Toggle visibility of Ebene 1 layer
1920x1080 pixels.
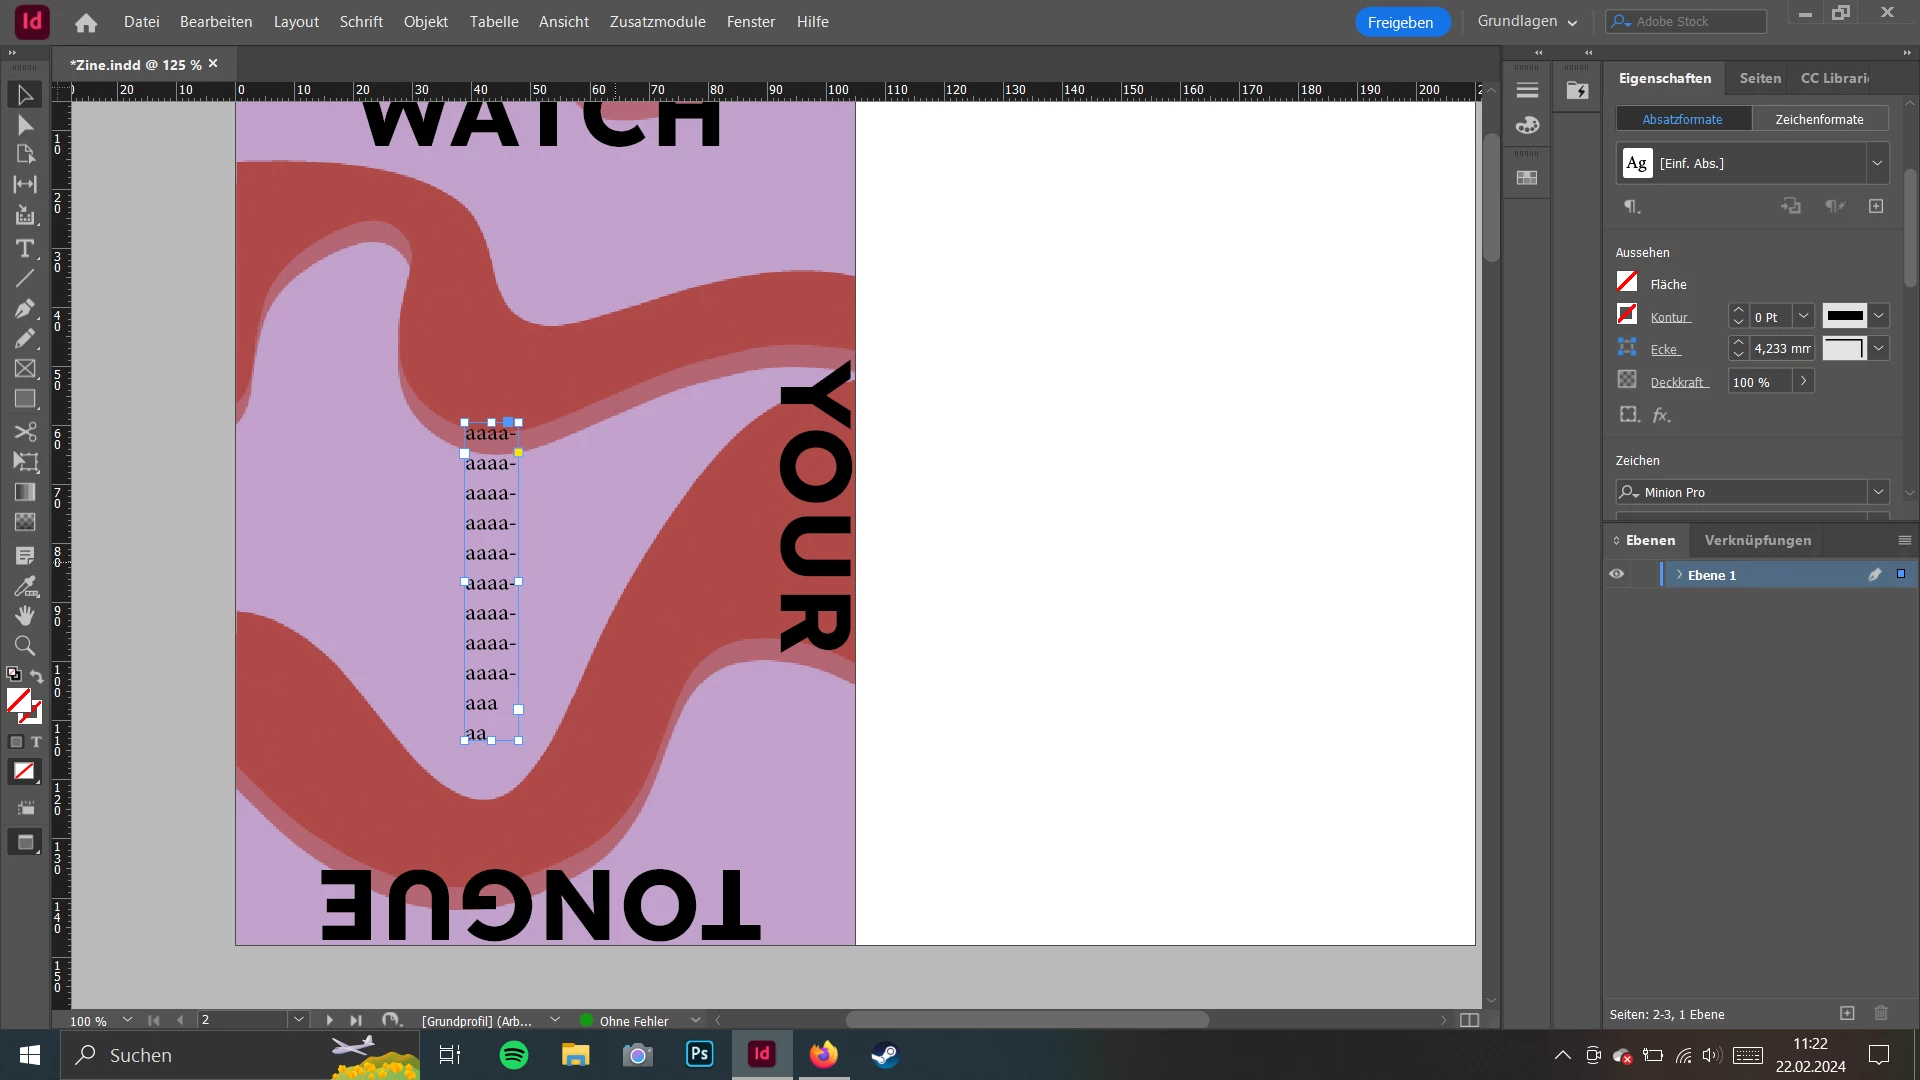point(1617,575)
